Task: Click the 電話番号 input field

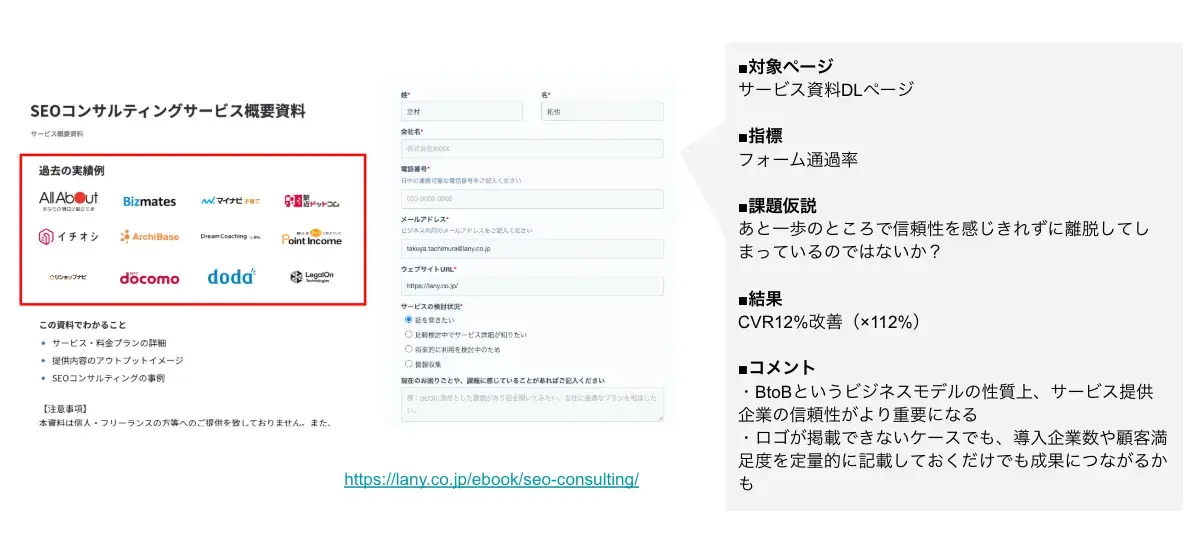Action: tap(532, 199)
